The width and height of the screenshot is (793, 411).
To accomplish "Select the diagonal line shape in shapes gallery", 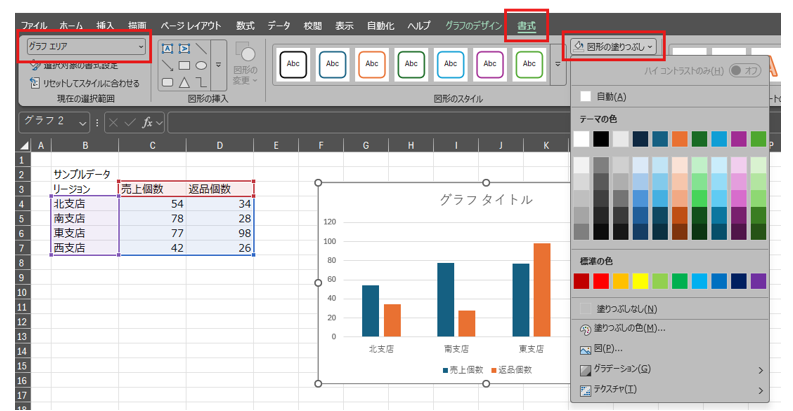I will (x=202, y=48).
